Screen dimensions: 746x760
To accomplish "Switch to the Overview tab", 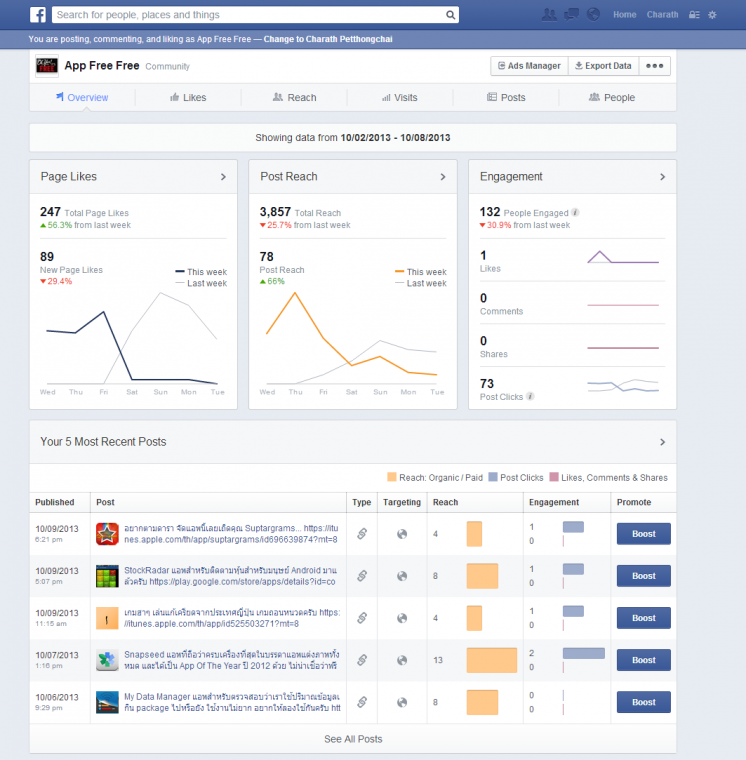I will coord(82,97).
